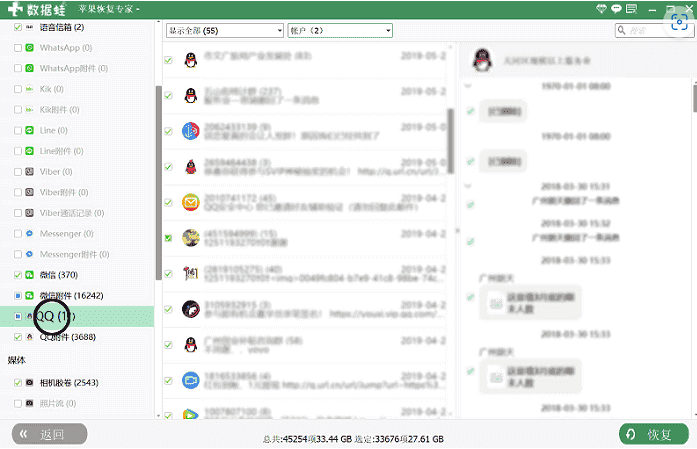The width and height of the screenshot is (697, 449).
Task: Open the blue video camera avatar of chat 1816533856
Action: 191,381
